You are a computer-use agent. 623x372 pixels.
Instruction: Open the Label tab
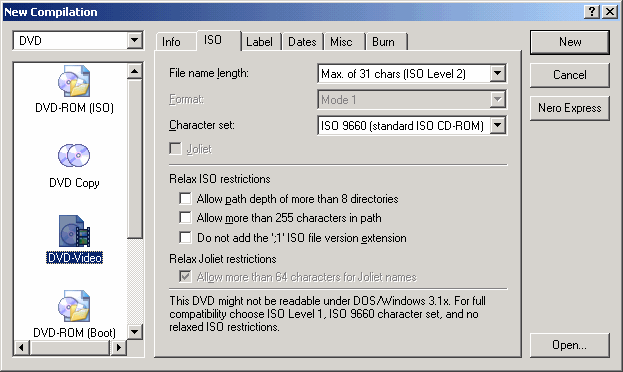[259, 42]
